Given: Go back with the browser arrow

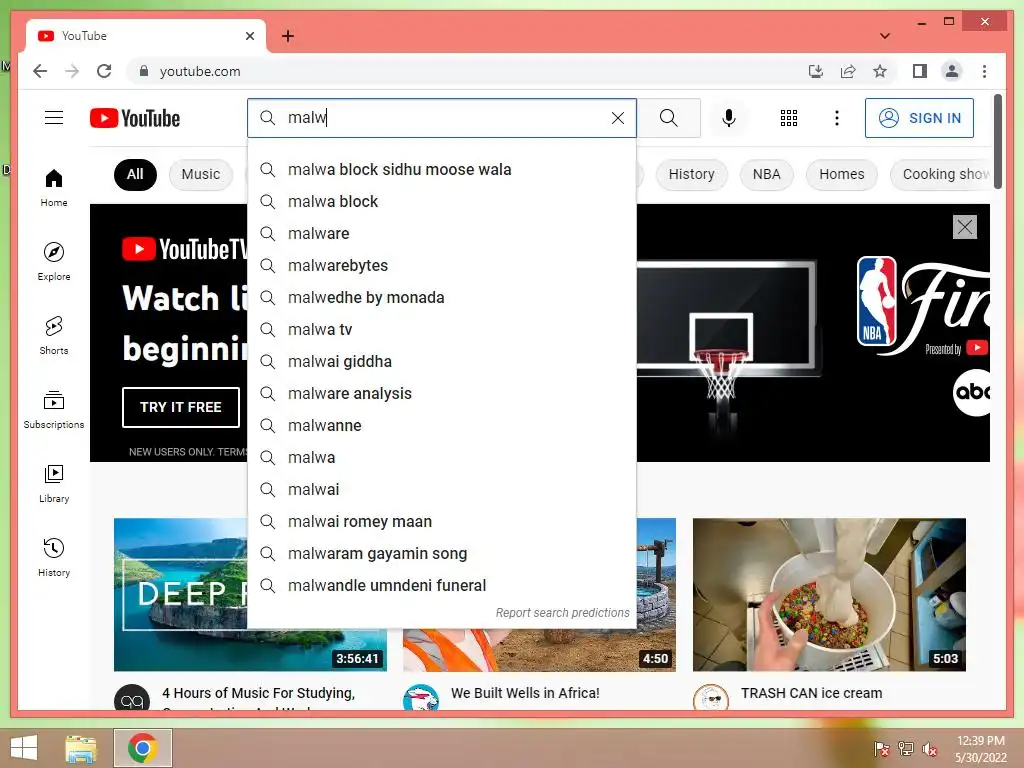Looking at the screenshot, I should pos(40,71).
